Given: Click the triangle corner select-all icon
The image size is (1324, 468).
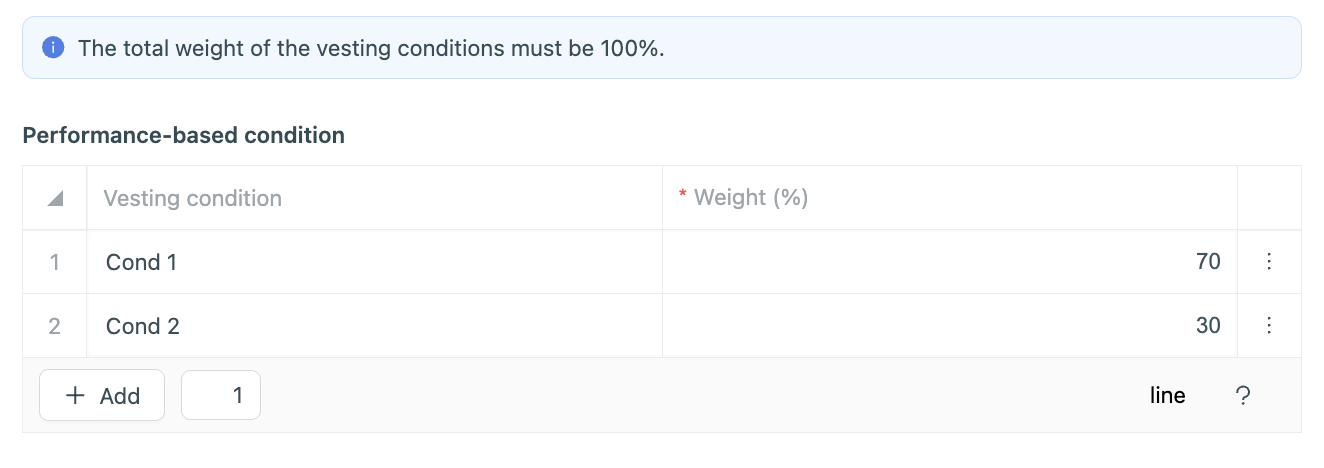Looking at the screenshot, I should pos(55,199).
